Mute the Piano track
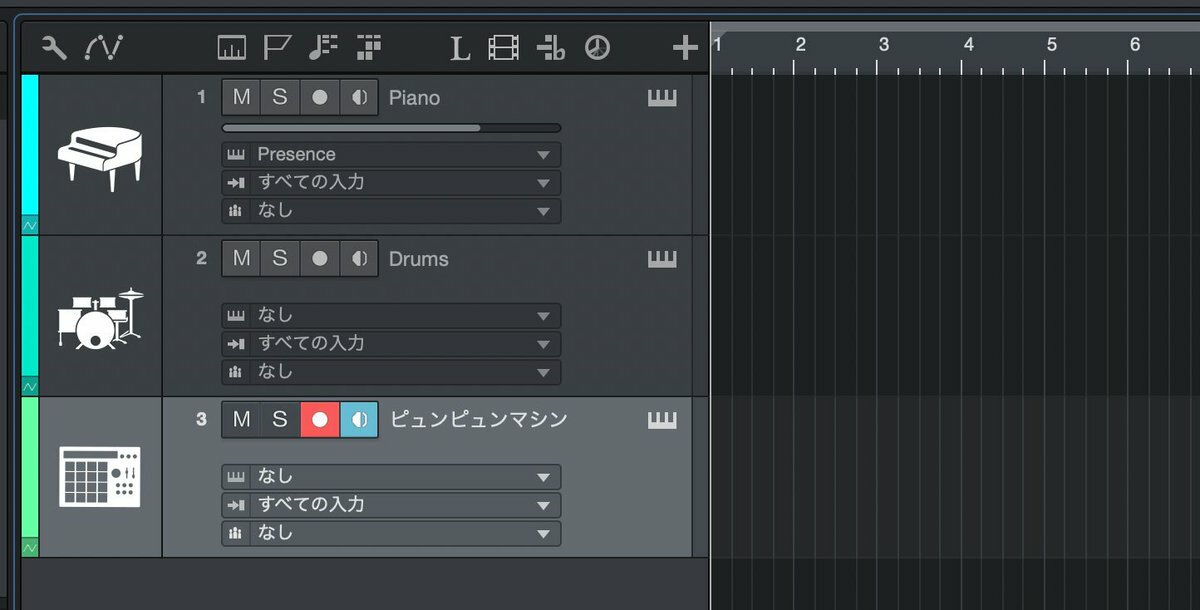1200x610 pixels. coord(241,97)
